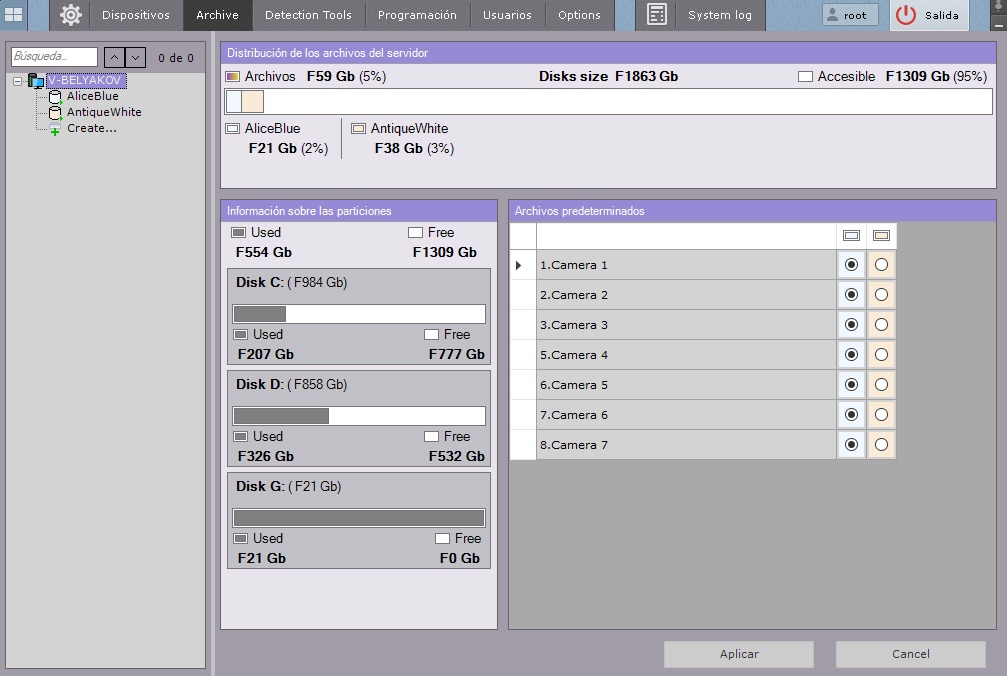Click the root user profile icon
Image resolution: width=1007 pixels, height=676 pixels.
point(832,15)
